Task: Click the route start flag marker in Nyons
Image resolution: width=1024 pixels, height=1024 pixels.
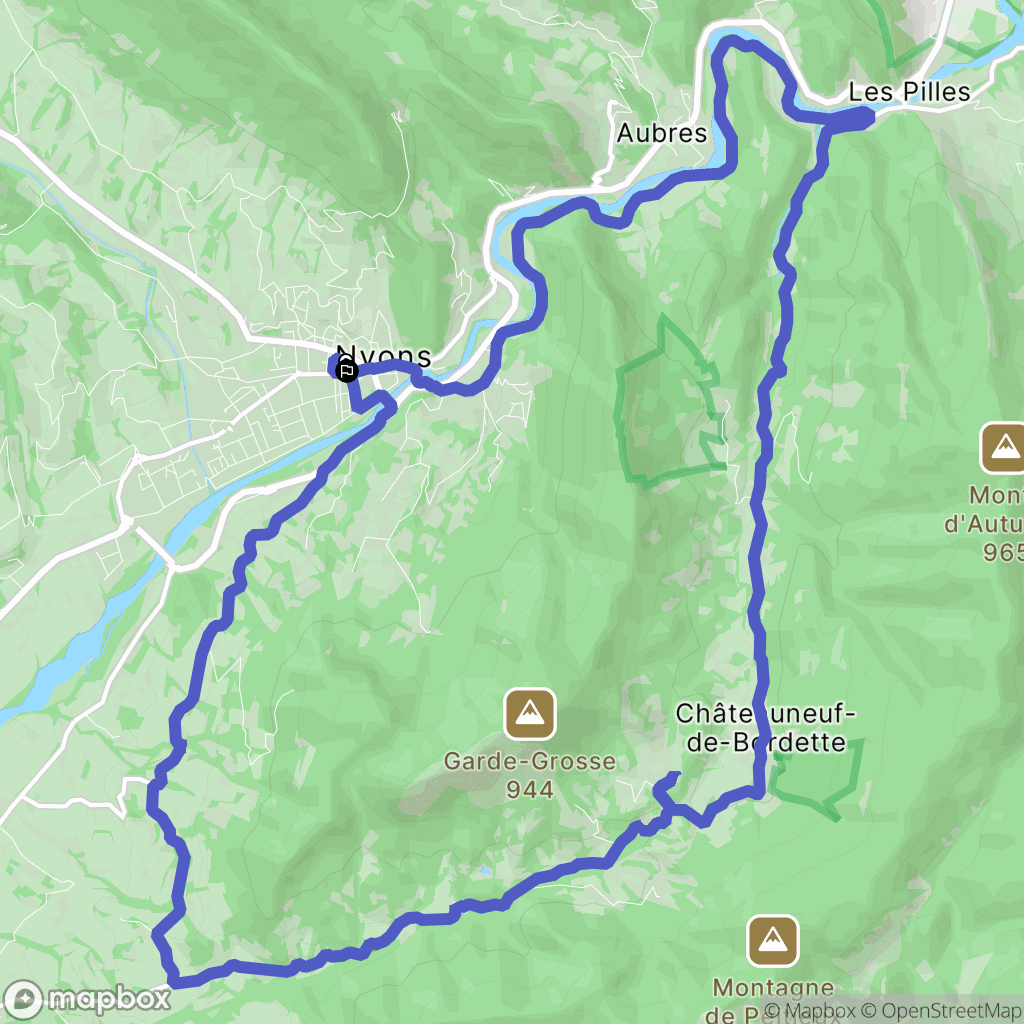Action: [x=346, y=371]
